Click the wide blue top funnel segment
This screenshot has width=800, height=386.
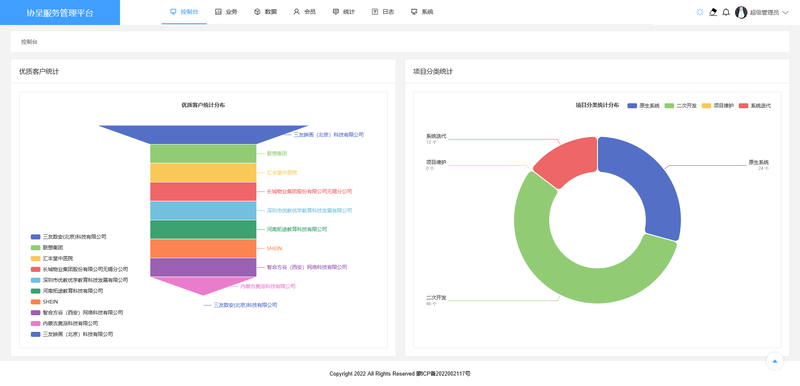[x=203, y=134]
